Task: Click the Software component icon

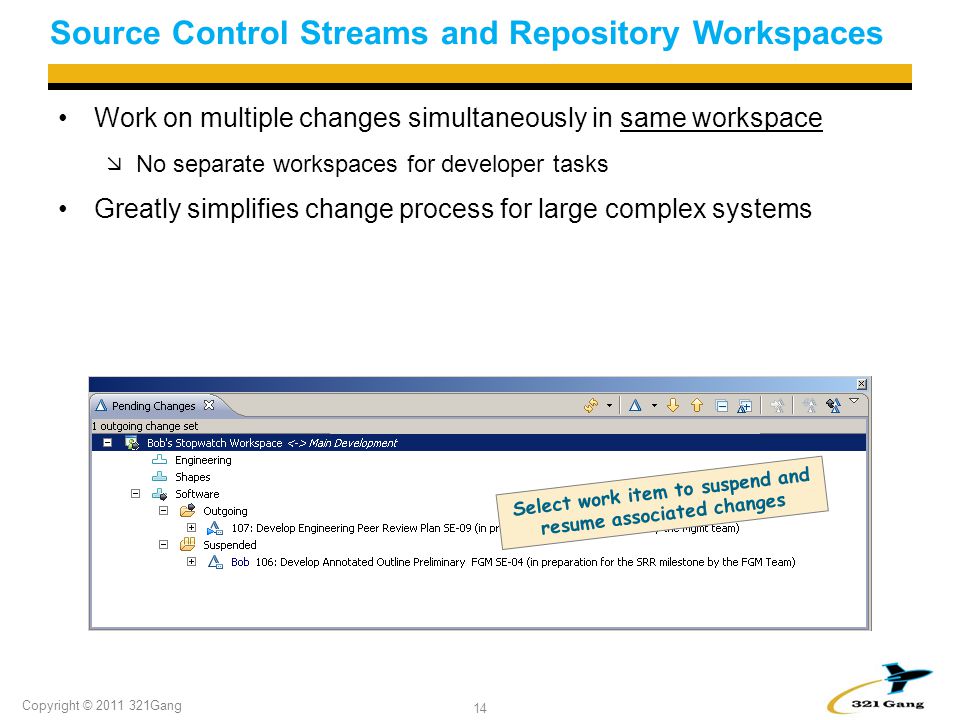Action: (x=159, y=494)
